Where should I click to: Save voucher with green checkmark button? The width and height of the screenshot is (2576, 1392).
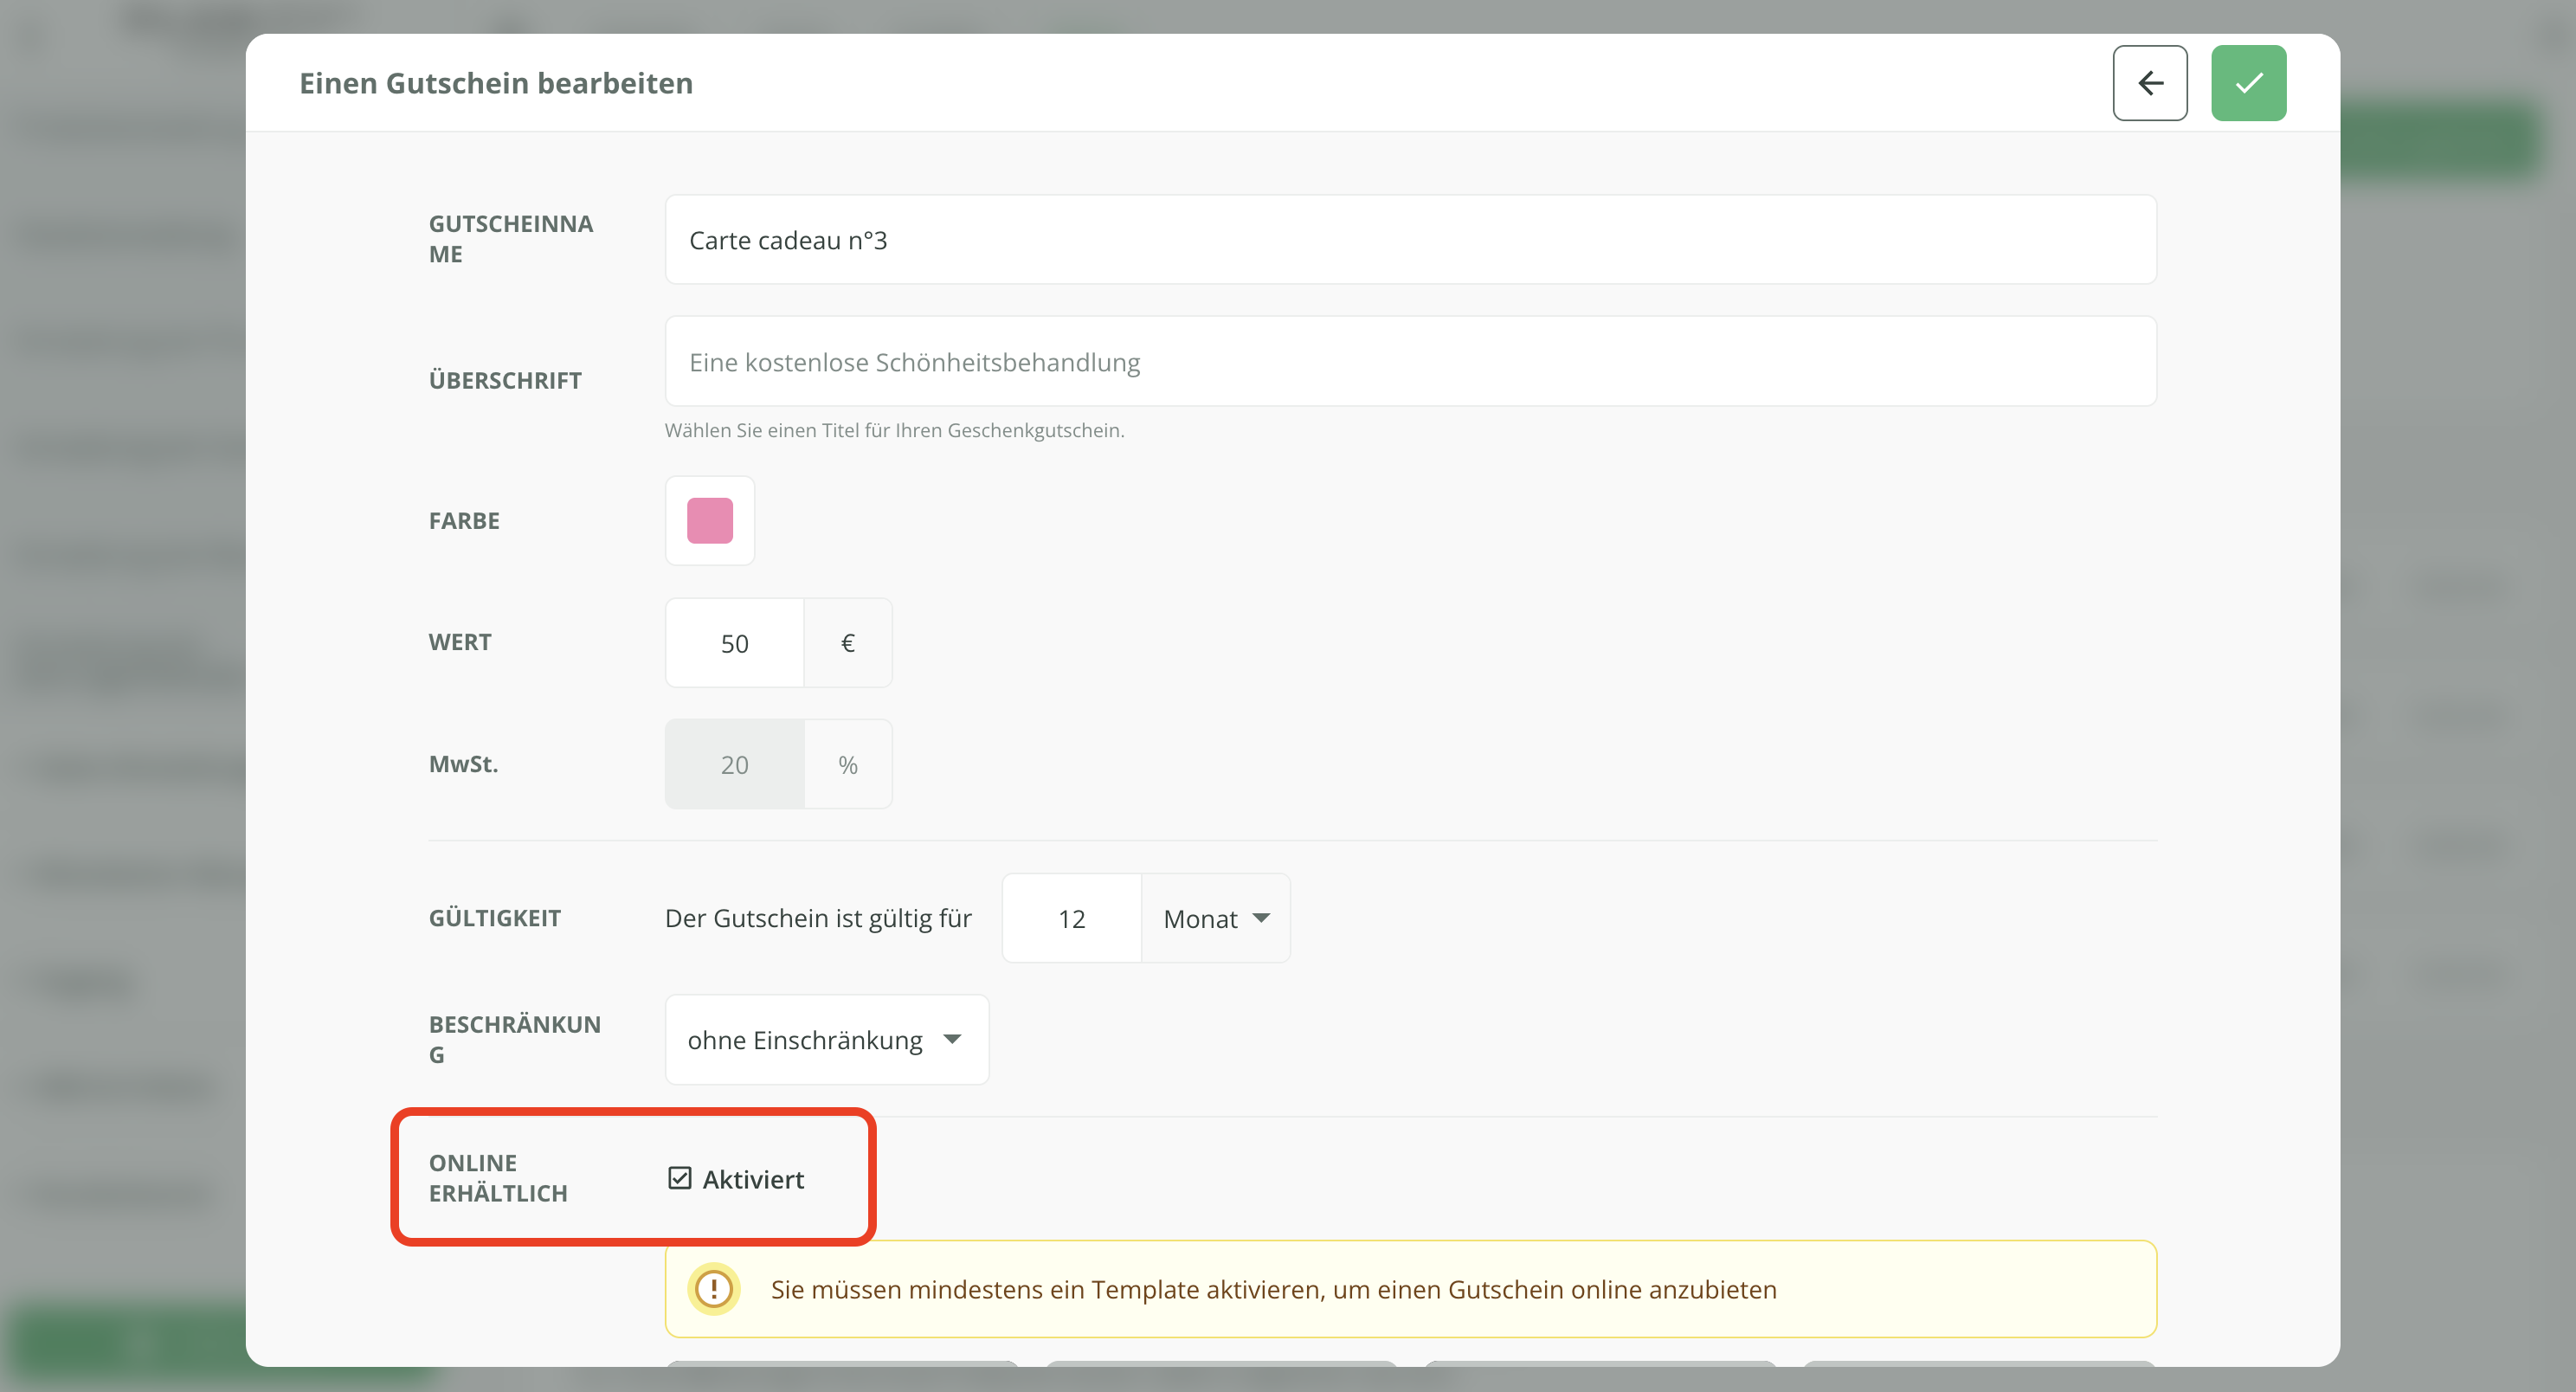click(2248, 83)
